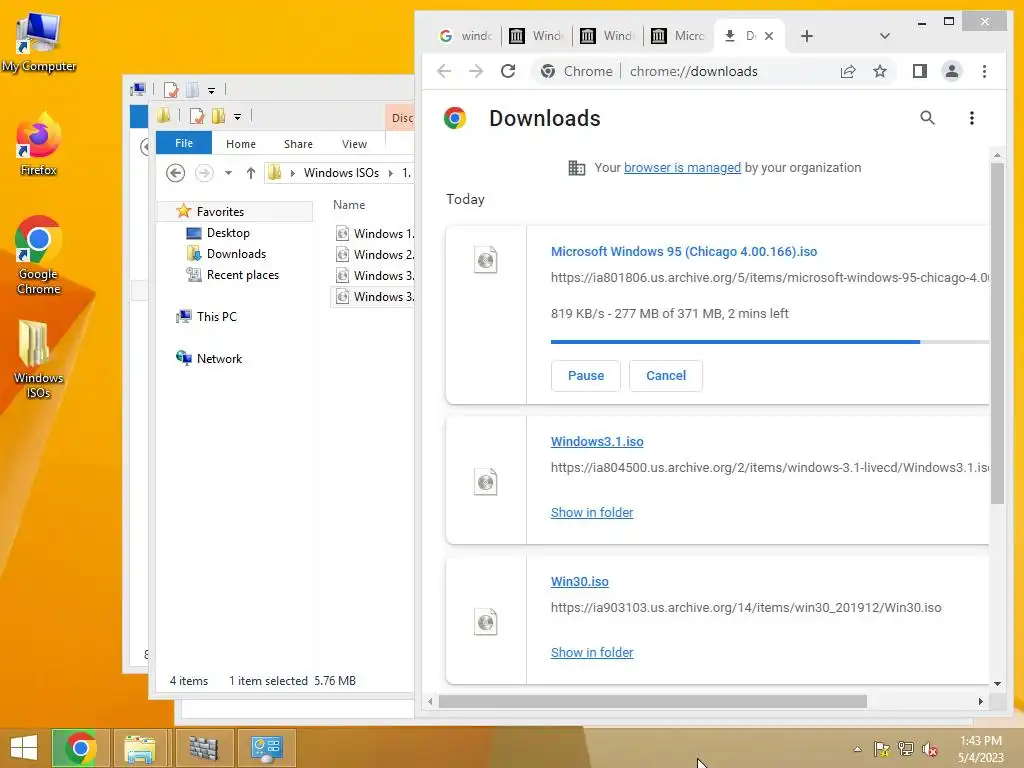Open File Explorer from the taskbar

pos(140,748)
